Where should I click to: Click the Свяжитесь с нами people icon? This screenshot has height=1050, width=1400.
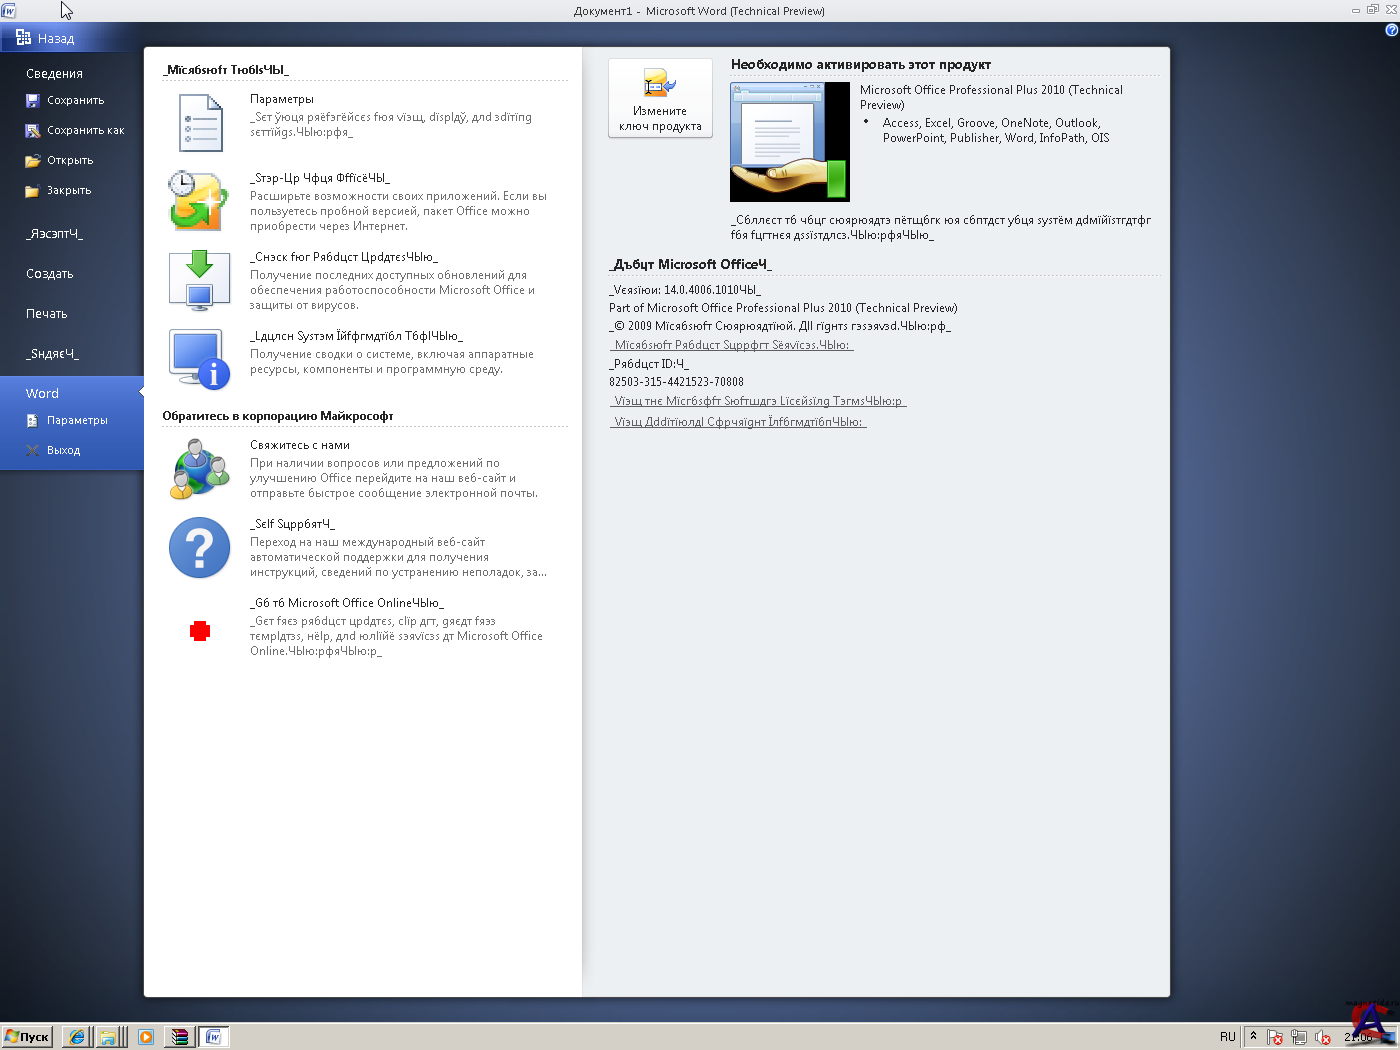200,469
